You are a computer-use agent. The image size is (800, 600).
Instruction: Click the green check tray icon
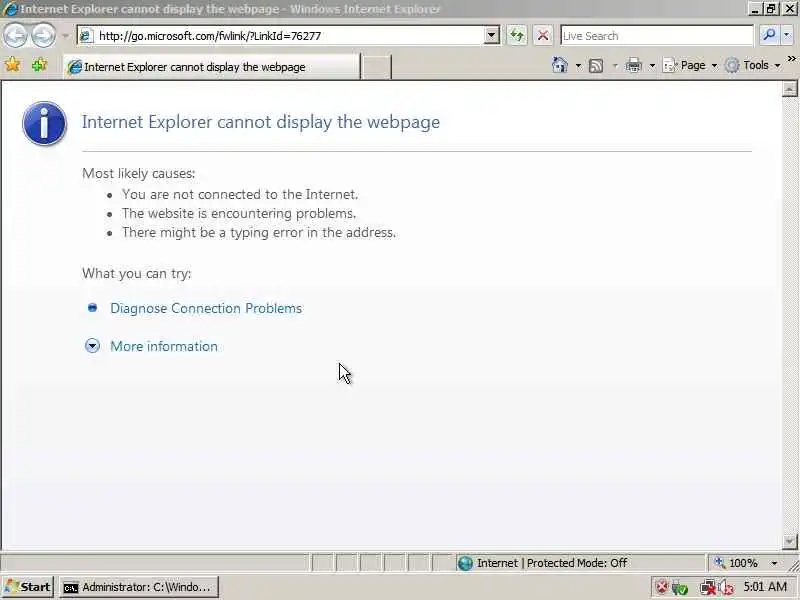(x=680, y=588)
